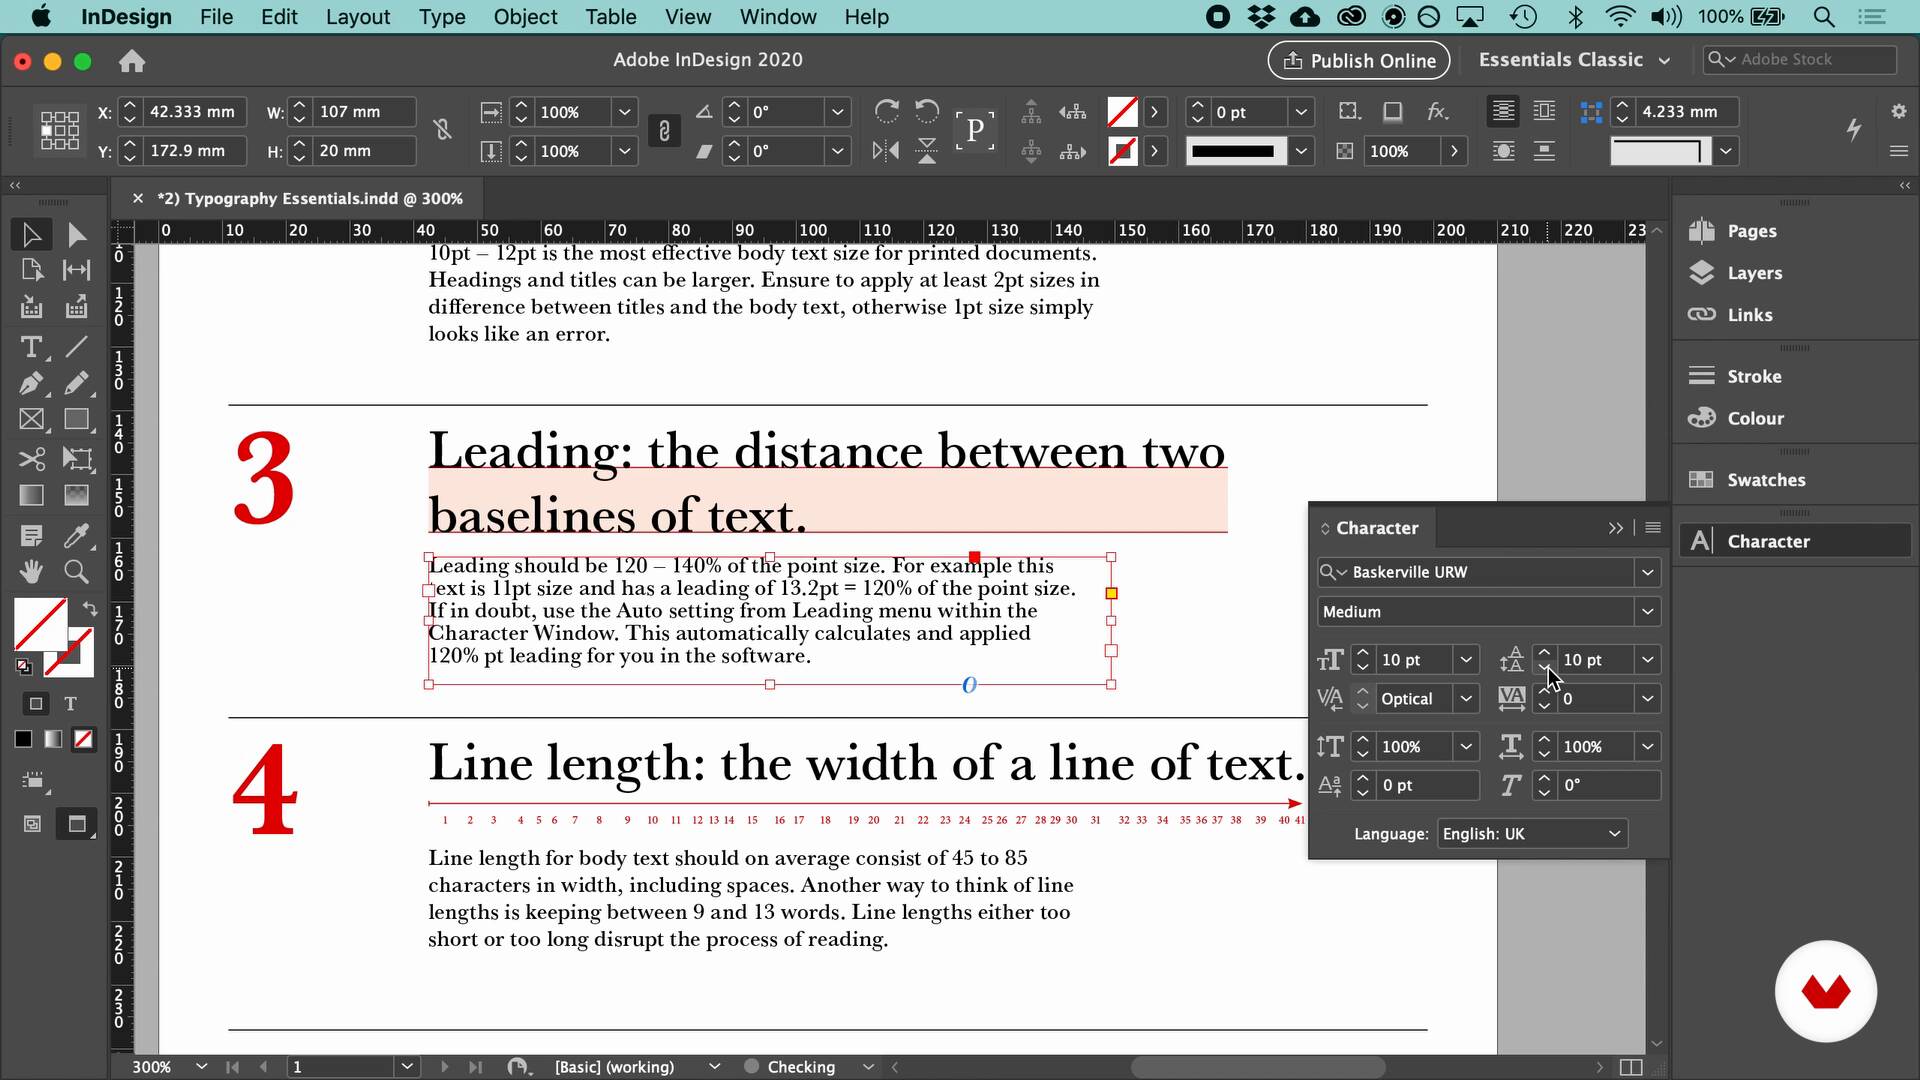The width and height of the screenshot is (1920, 1080).
Task: Open the Swatches panel tab
Action: pos(1765,480)
